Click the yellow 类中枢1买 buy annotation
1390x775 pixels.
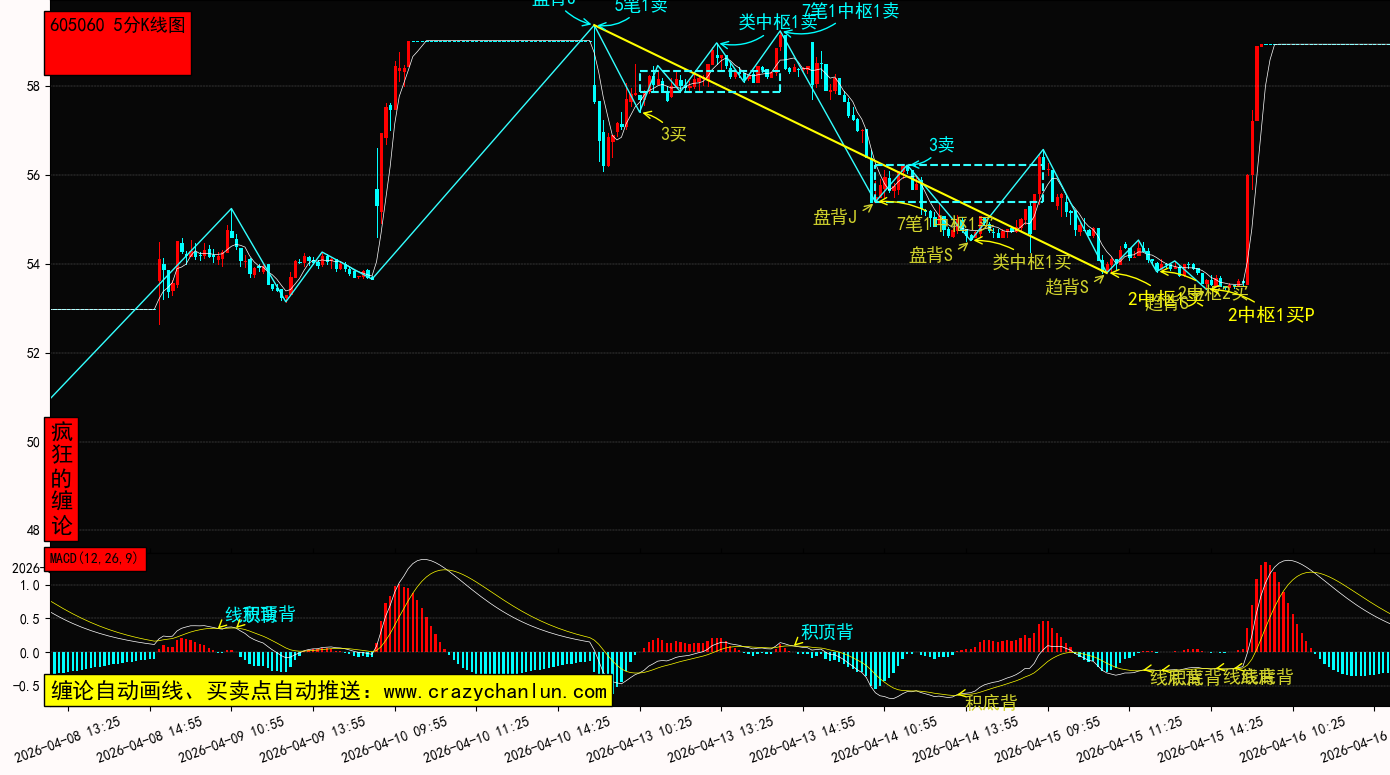coord(1031,262)
